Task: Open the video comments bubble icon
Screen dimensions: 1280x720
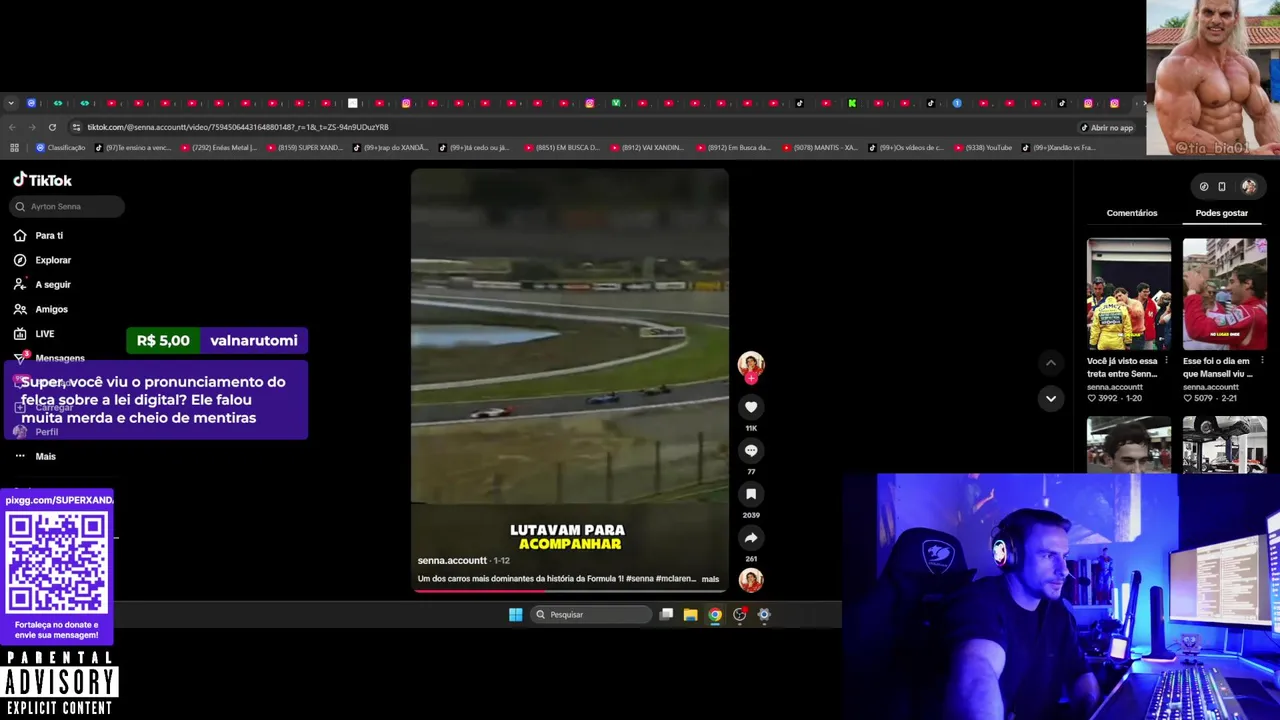Action: pos(751,451)
